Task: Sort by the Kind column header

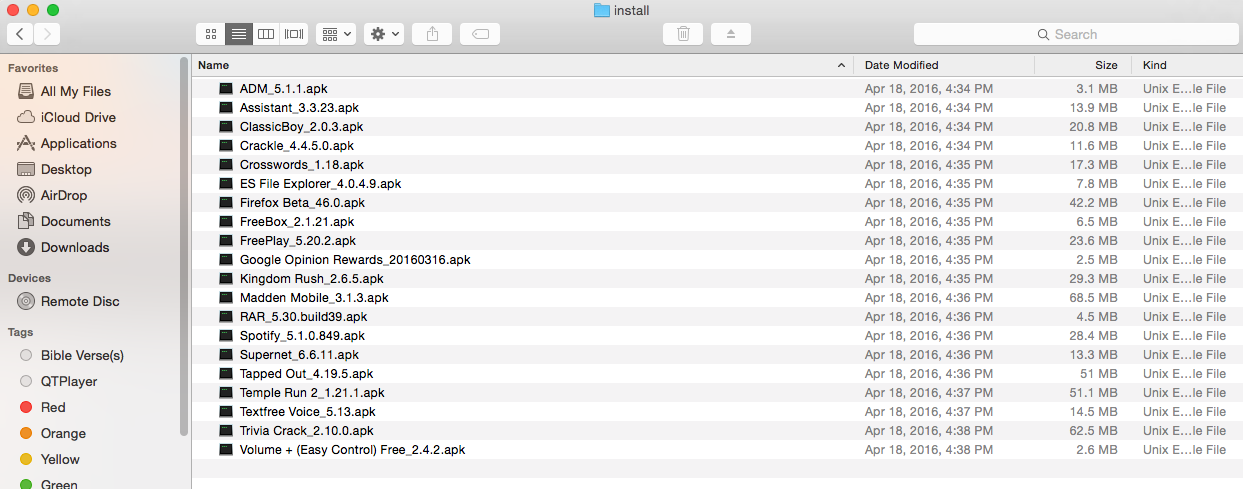Action: click(1187, 65)
